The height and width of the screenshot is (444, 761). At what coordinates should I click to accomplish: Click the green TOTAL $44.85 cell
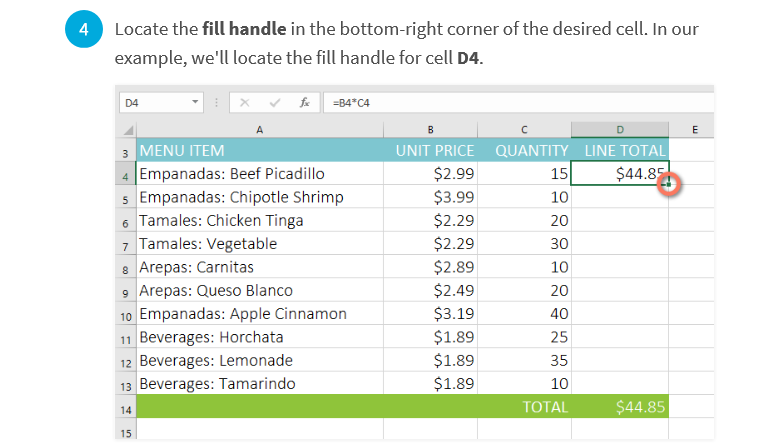pyautogui.click(x=620, y=407)
